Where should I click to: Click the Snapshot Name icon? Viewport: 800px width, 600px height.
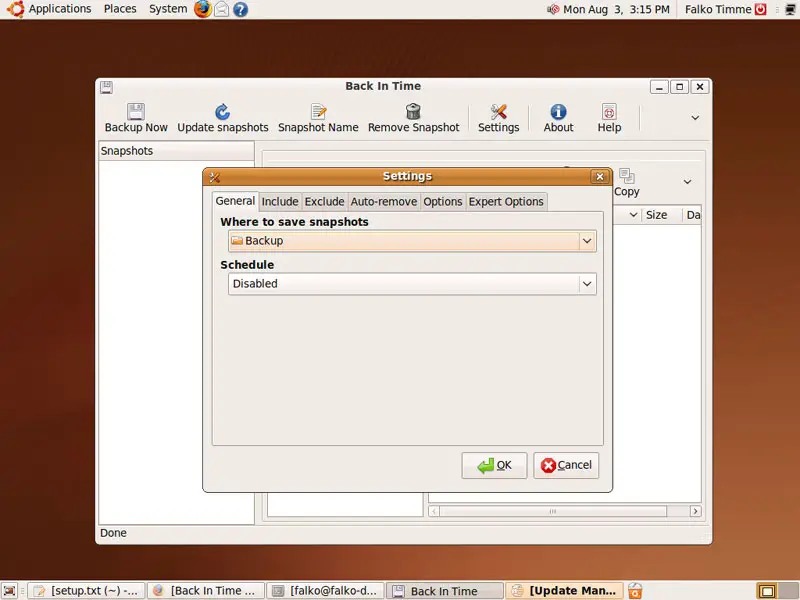point(318,112)
